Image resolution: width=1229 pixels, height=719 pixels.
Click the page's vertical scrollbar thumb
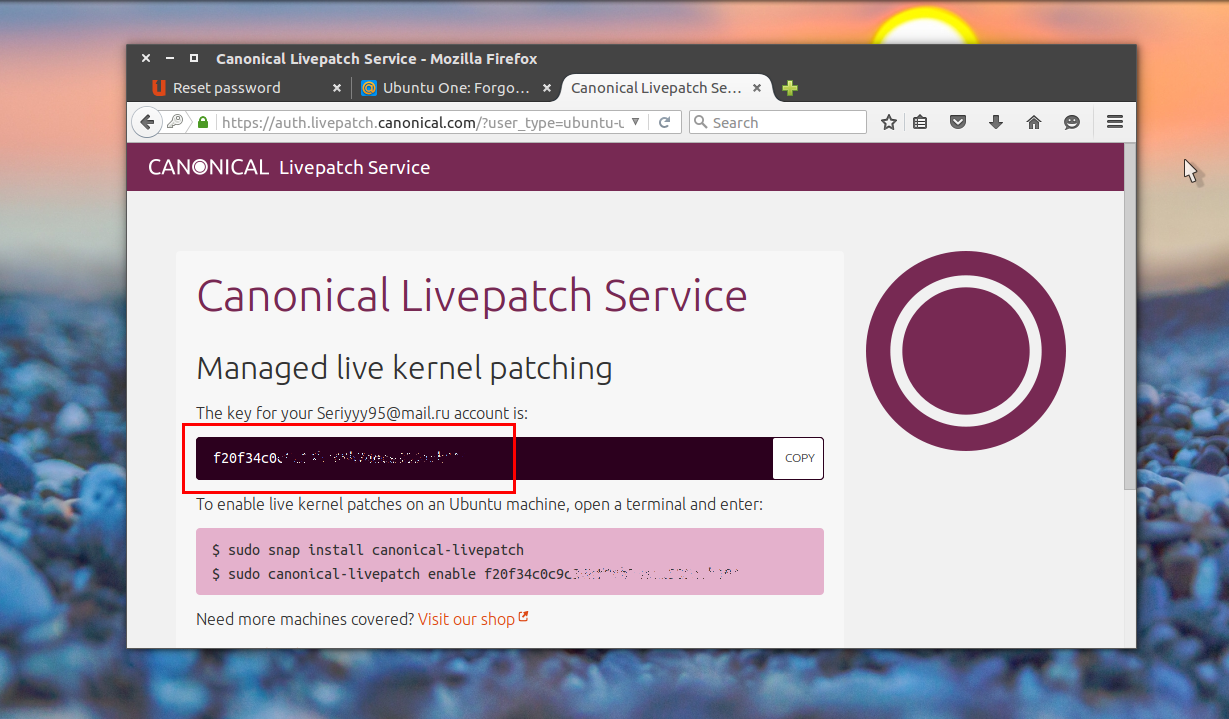click(1129, 320)
